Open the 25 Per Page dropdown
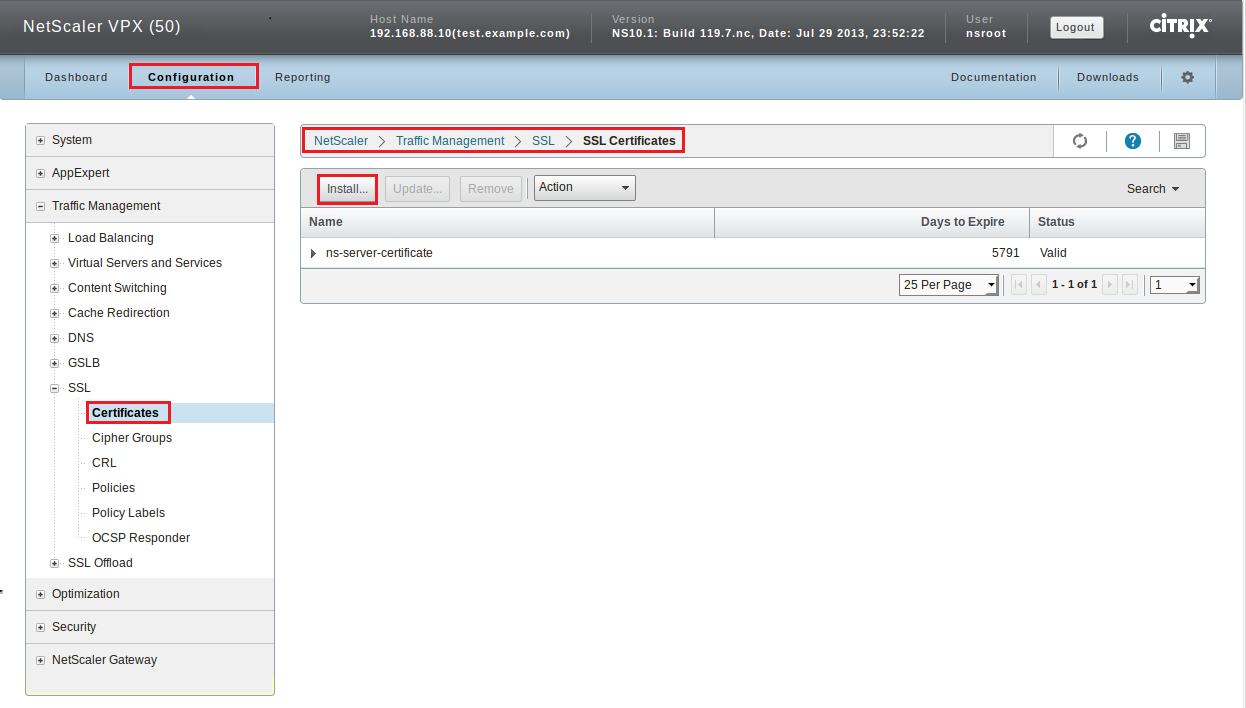 (x=948, y=285)
